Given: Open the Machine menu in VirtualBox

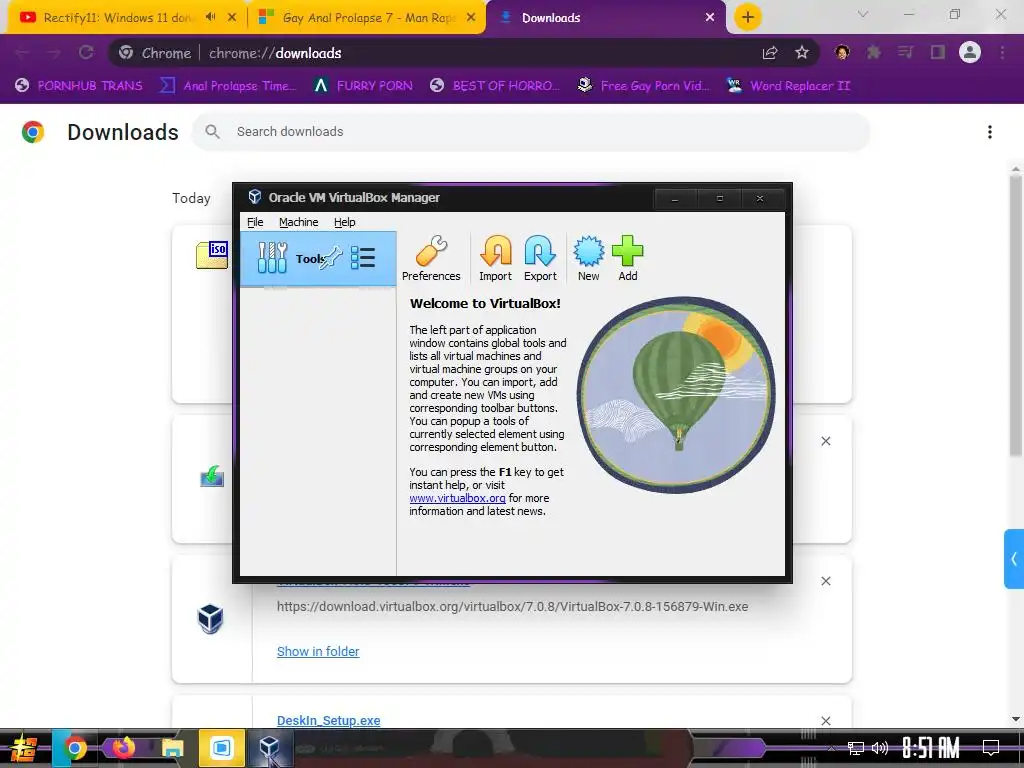Looking at the screenshot, I should pos(298,222).
